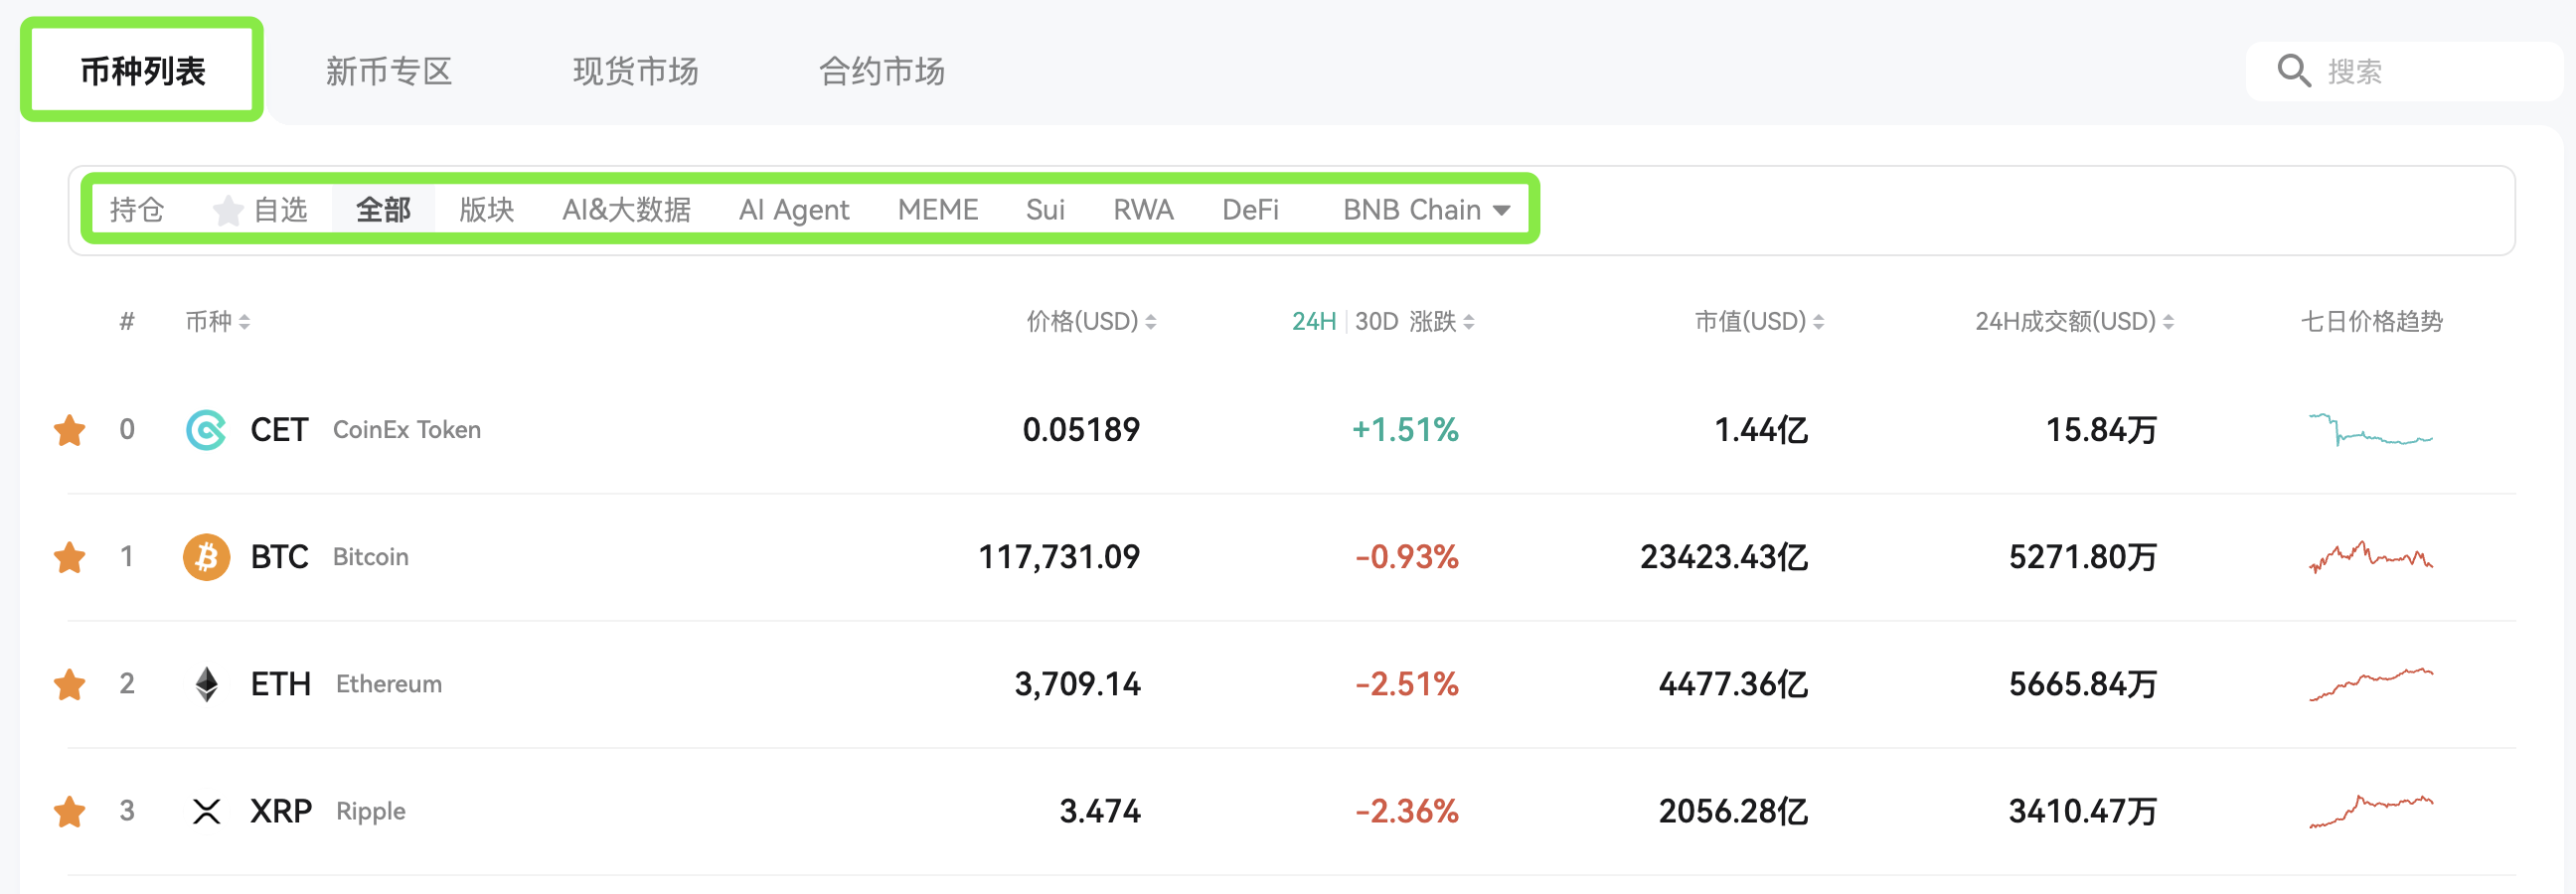Open the ETH coin name link

pos(280,684)
